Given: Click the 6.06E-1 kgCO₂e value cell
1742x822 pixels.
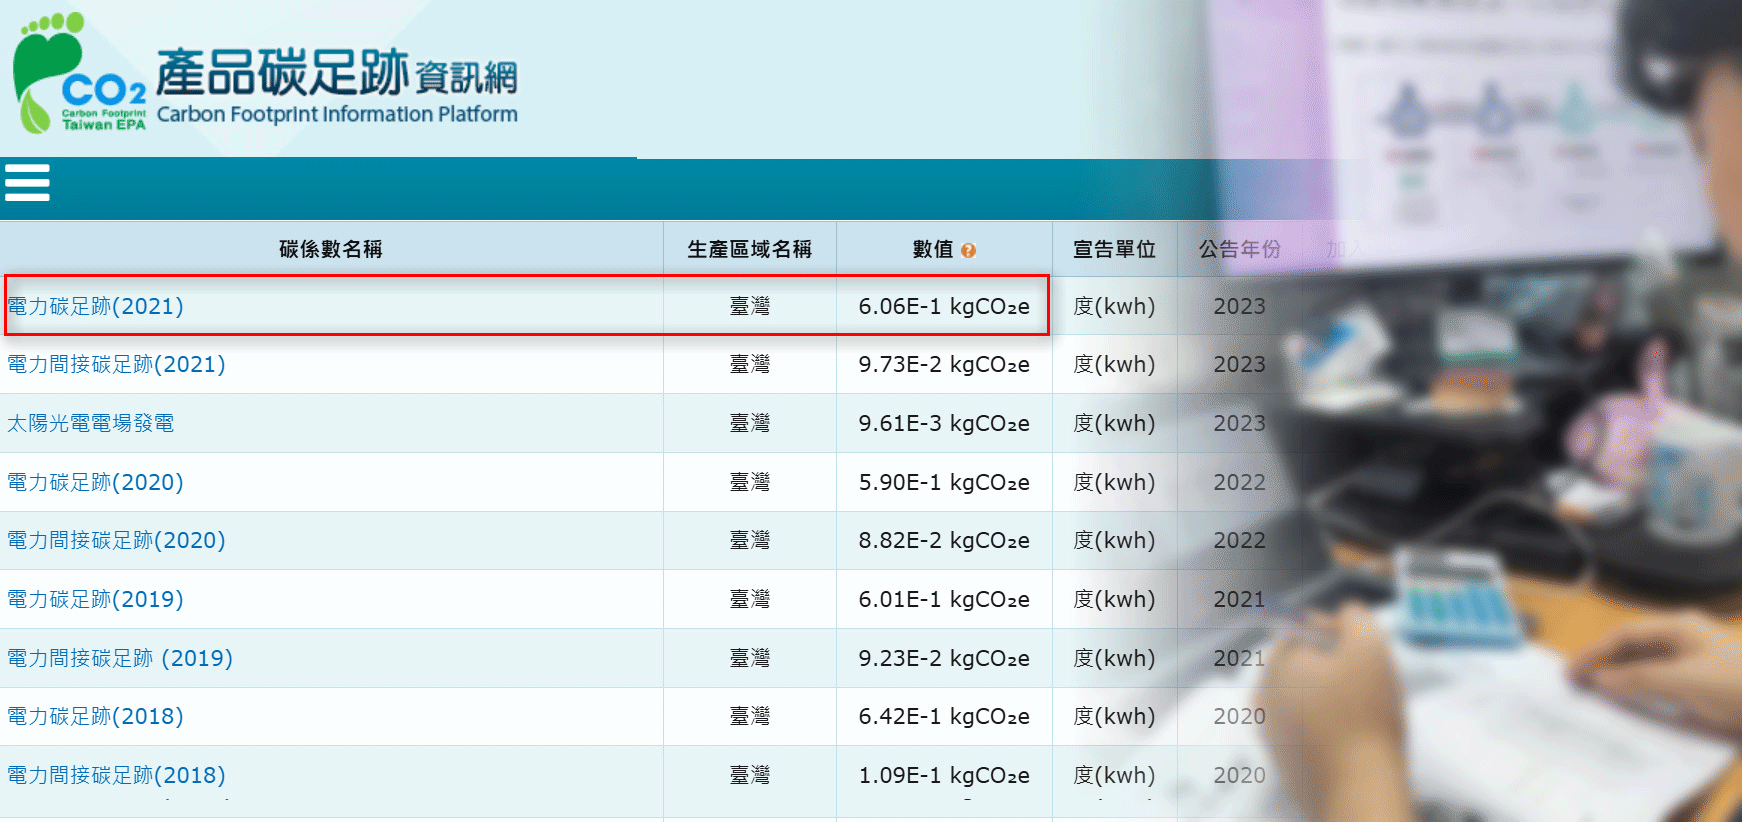Looking at the screenshot, I should coord(943,306).
